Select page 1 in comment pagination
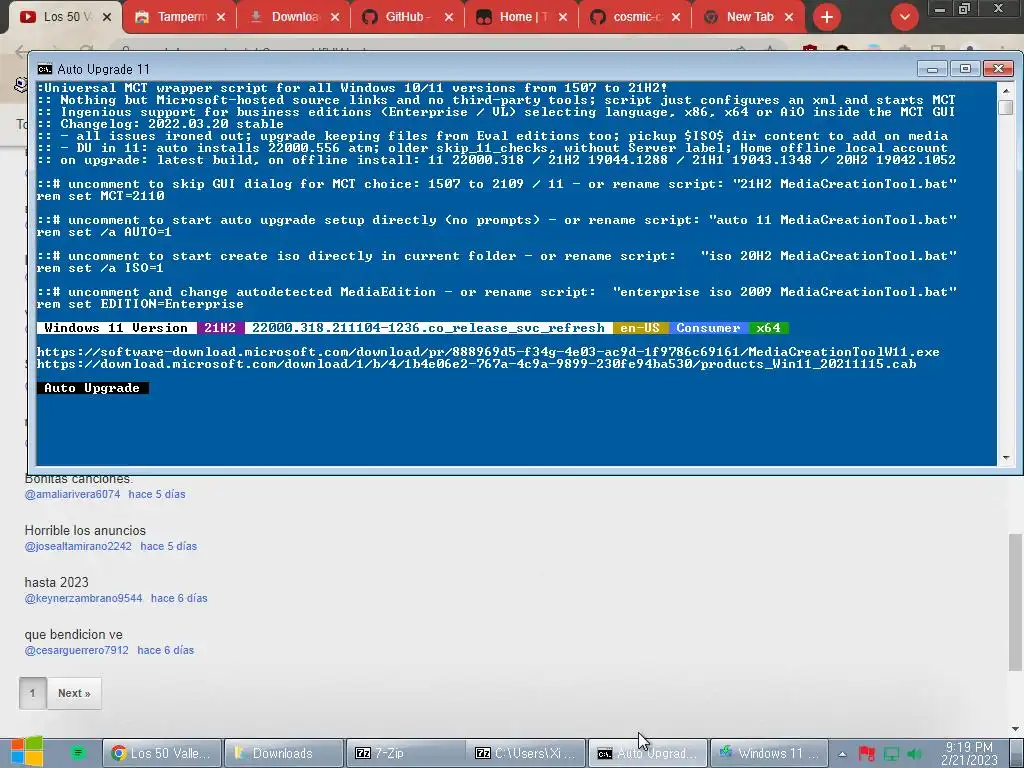The width and height of the screenshot is (1024, 768). tap(33, 693)
